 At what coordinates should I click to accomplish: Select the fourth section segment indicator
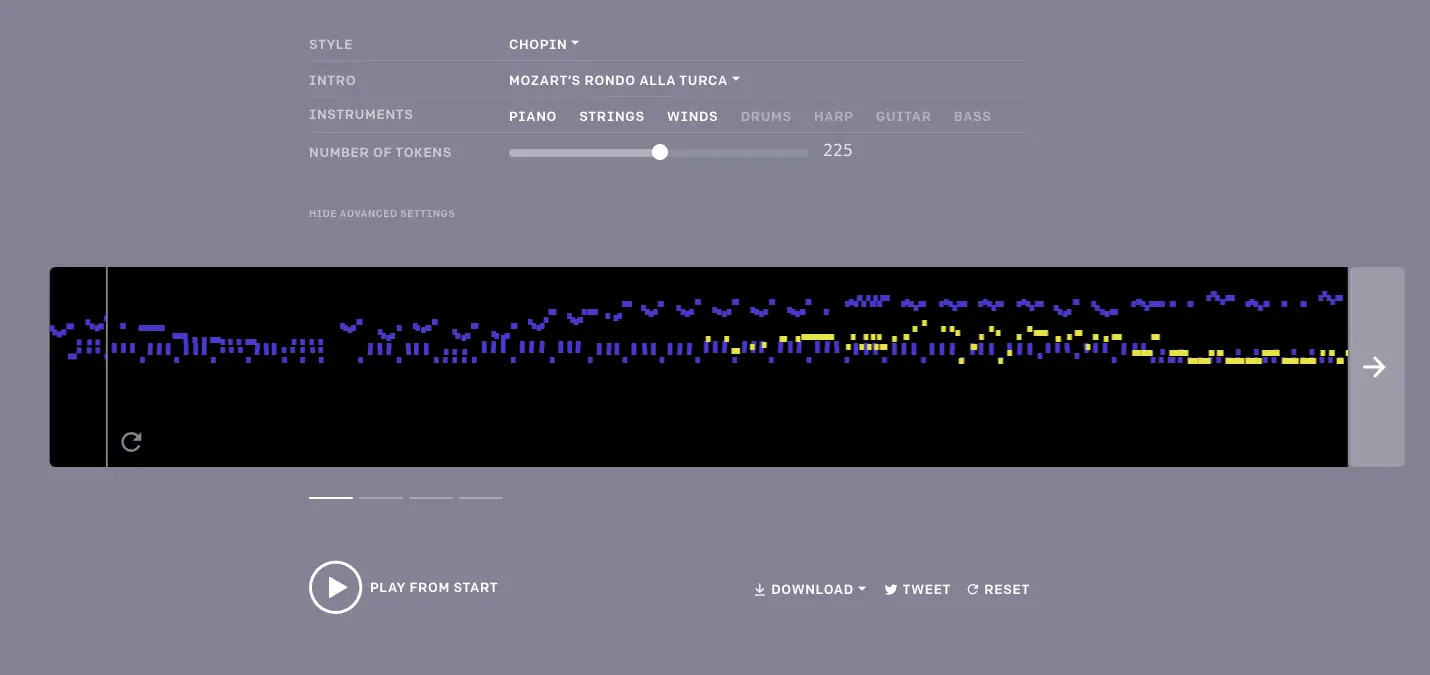[481, 497]
